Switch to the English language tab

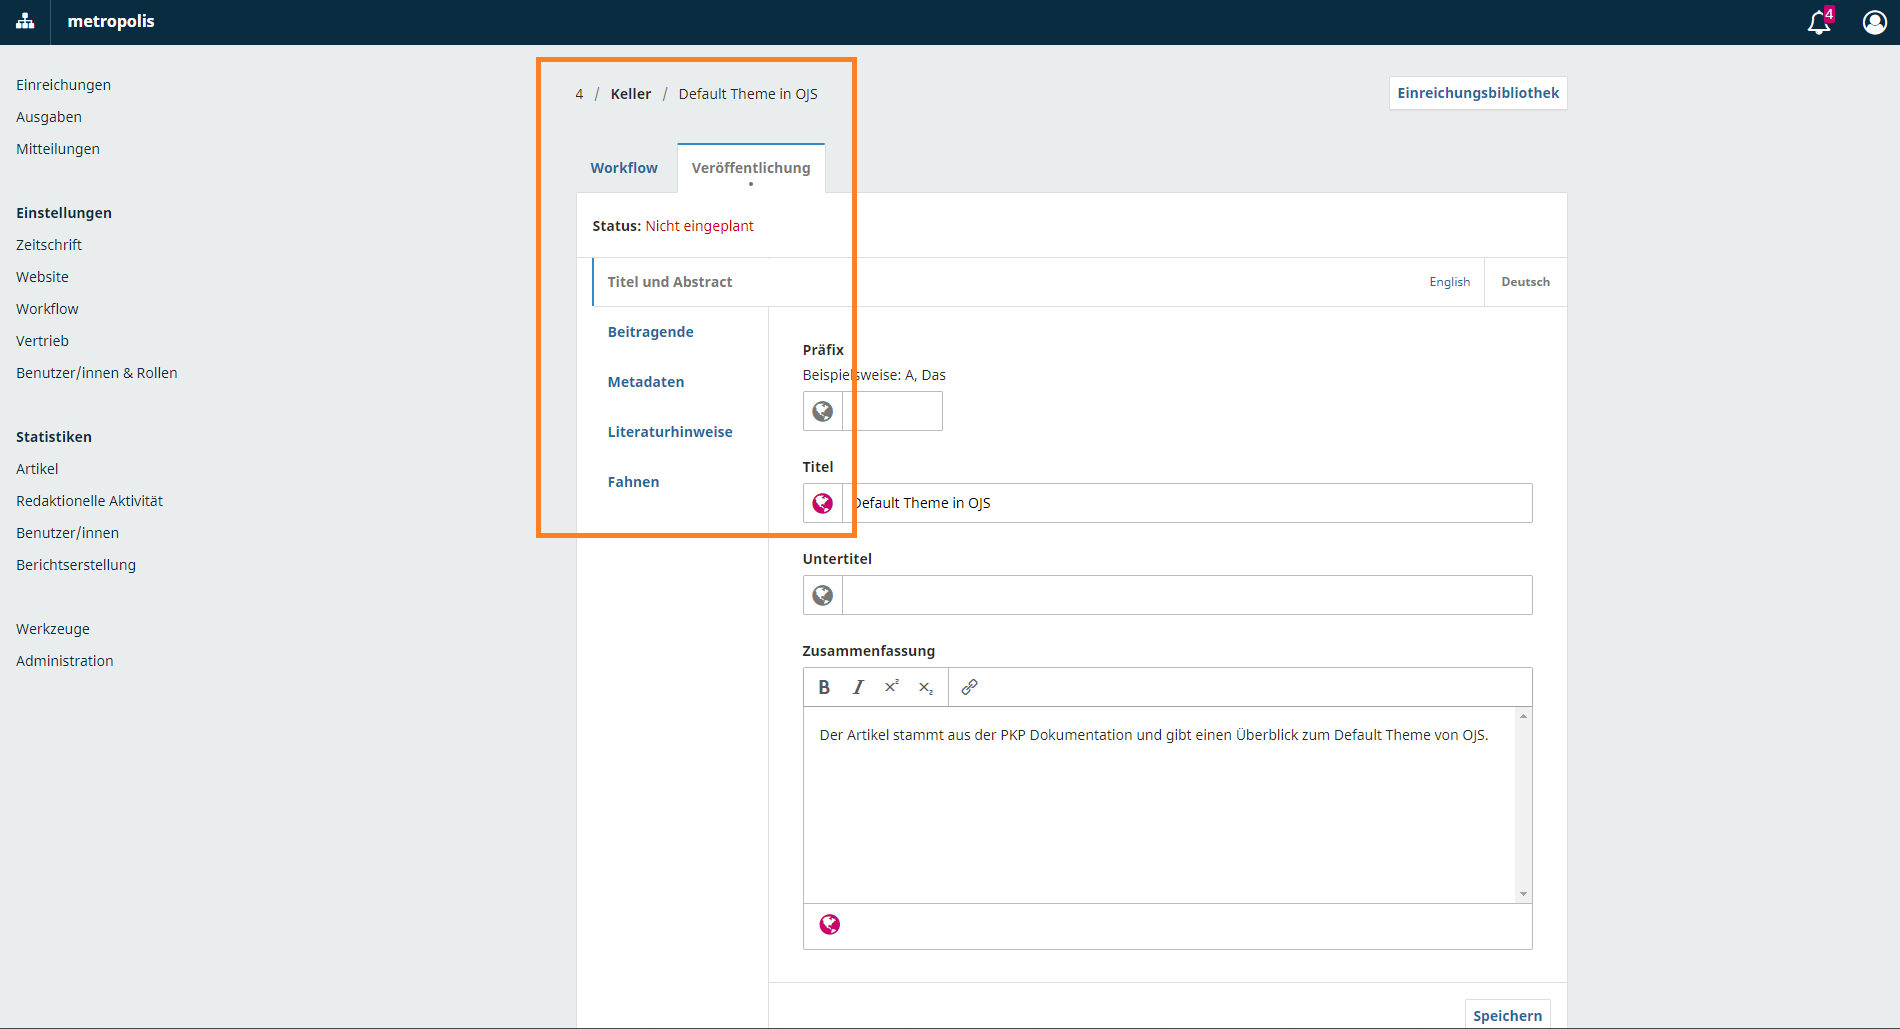(1449, 282)
